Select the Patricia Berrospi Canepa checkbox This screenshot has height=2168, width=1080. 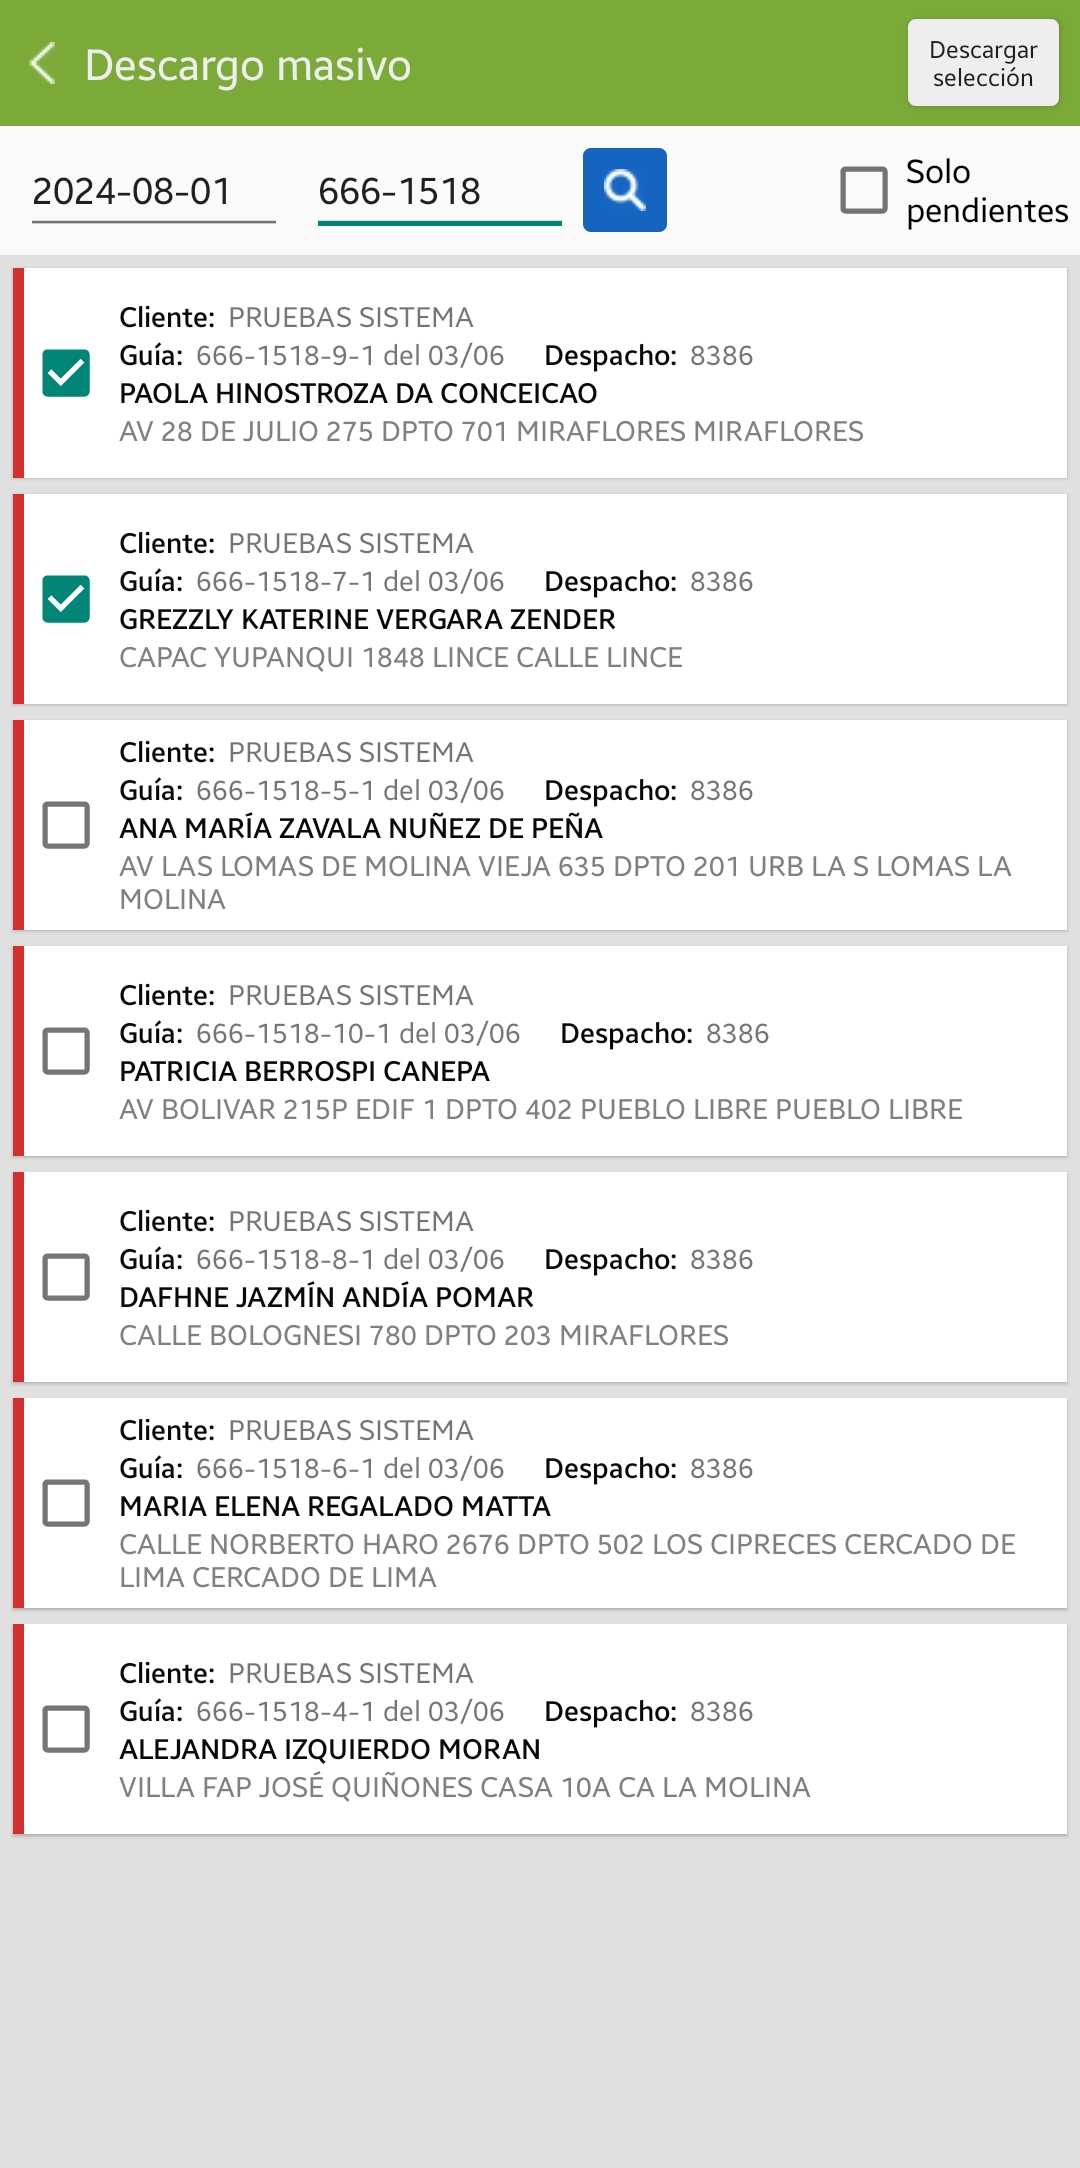pos(66,1051)
